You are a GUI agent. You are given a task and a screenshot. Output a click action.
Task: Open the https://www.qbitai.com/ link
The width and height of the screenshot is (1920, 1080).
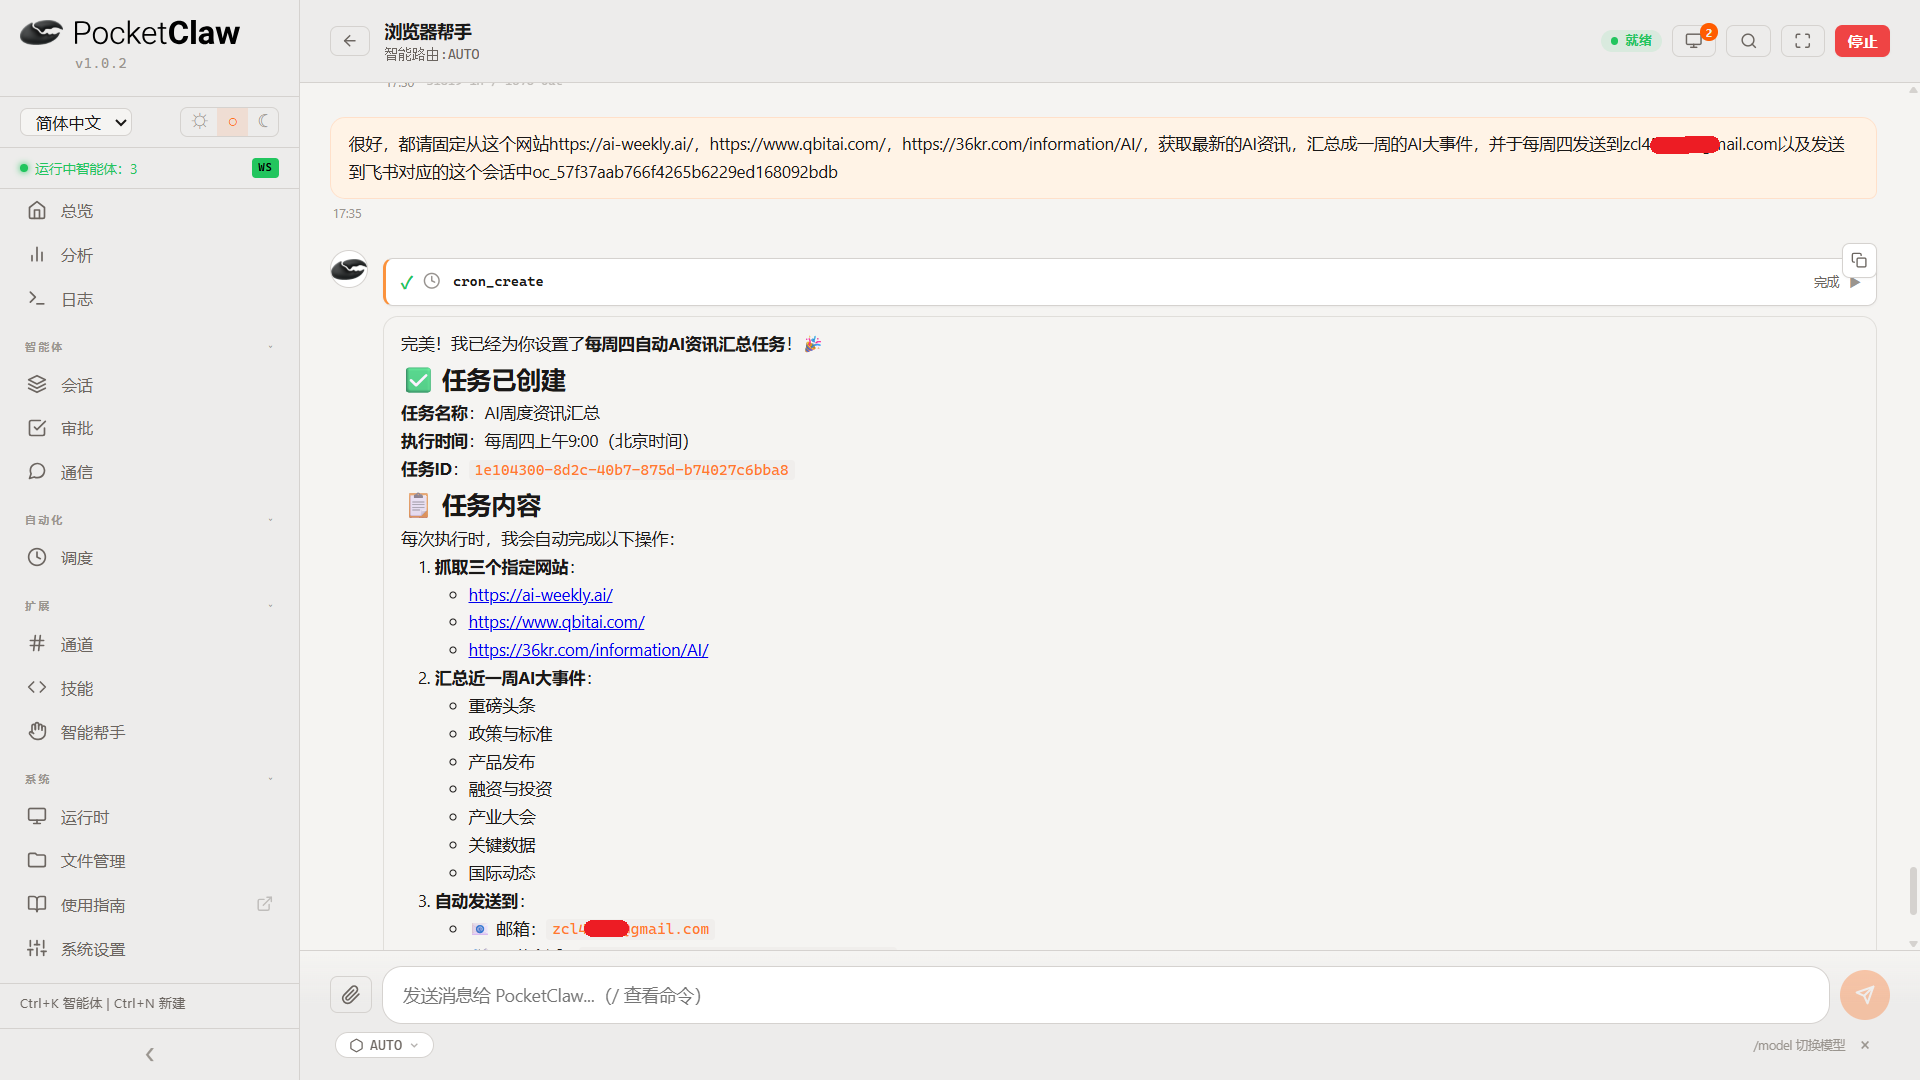click(556, 622)
